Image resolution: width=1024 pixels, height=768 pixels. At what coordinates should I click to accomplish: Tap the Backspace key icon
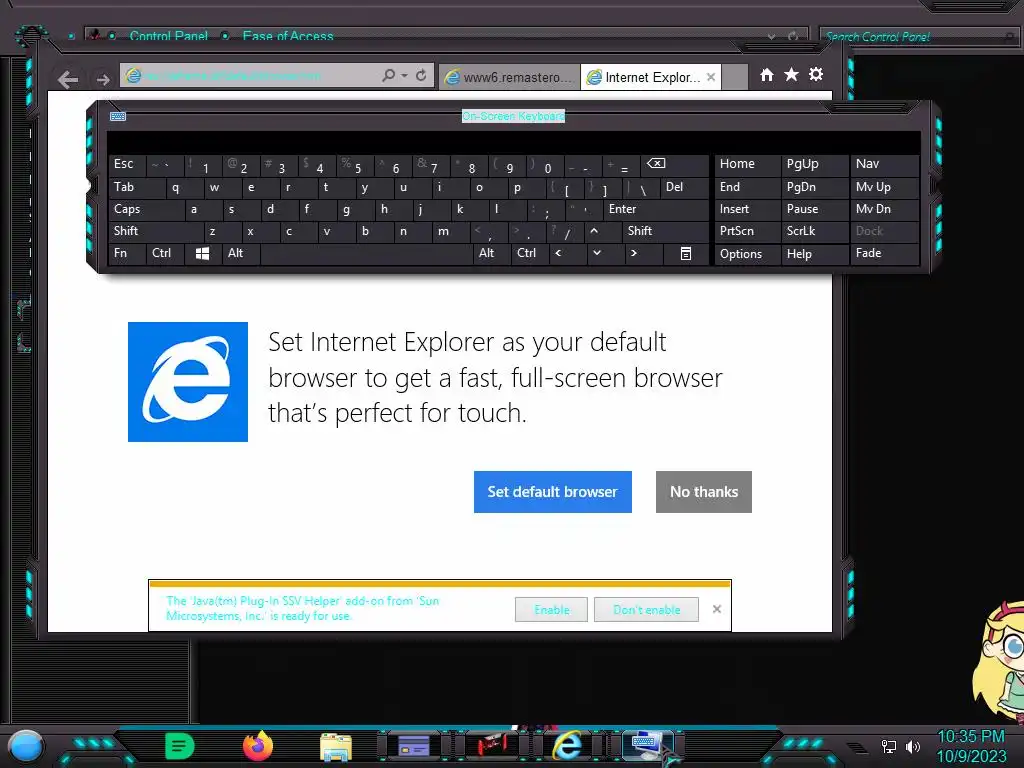tap(675, 165)
